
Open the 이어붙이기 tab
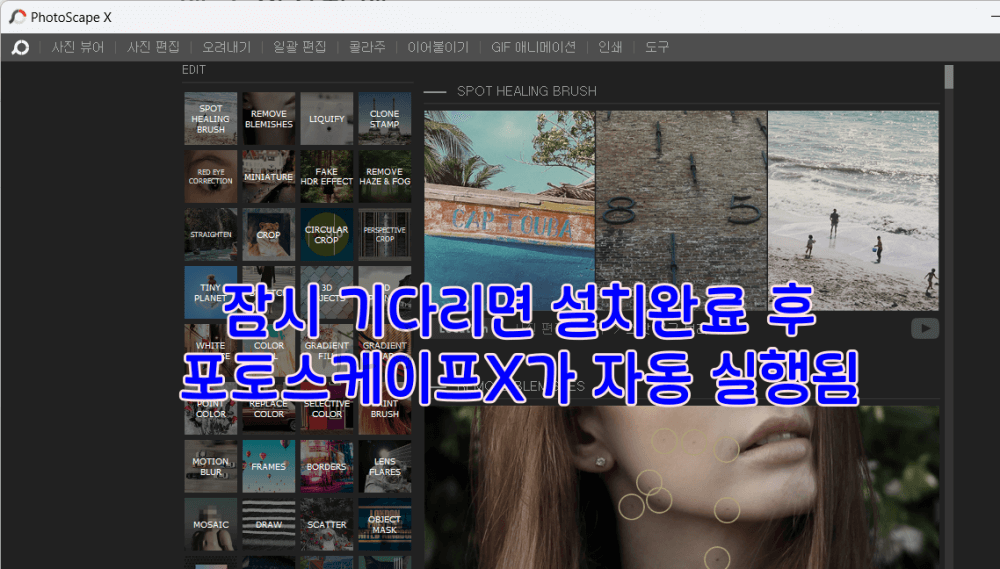coord(438,47)
